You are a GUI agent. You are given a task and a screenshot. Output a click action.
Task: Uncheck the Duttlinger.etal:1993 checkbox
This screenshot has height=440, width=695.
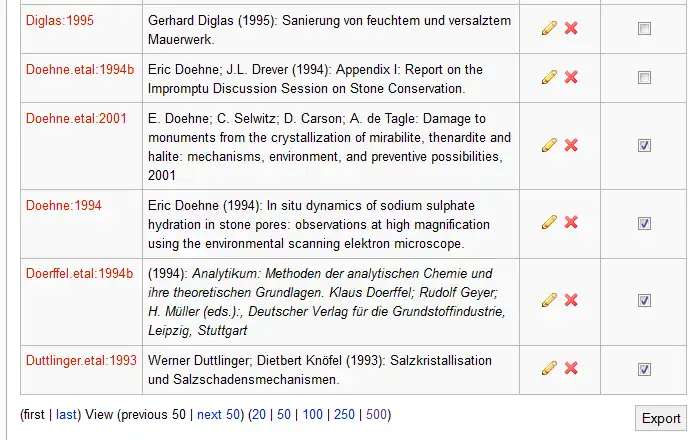click(x=644, y=369)
